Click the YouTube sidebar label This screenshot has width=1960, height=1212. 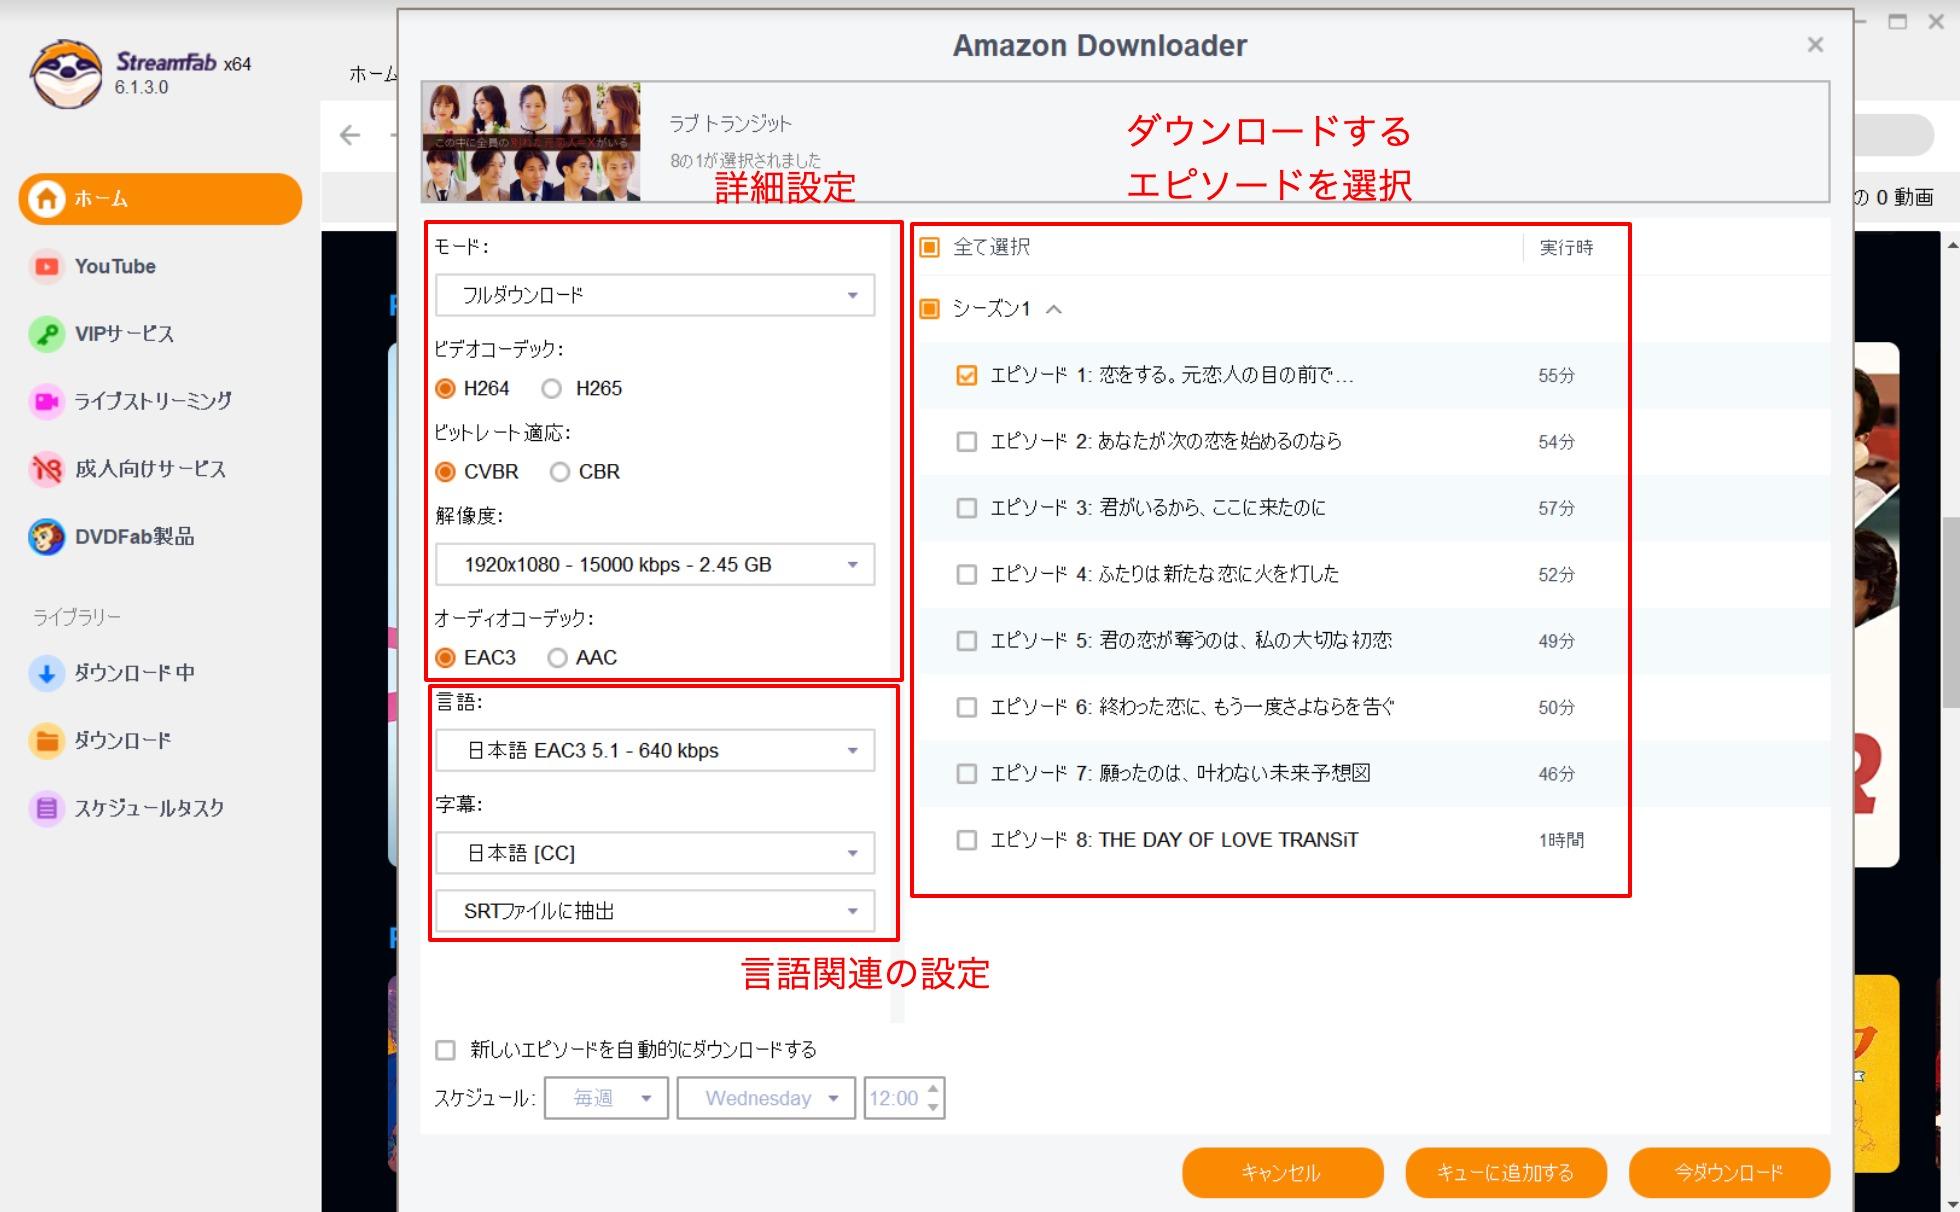115,266
